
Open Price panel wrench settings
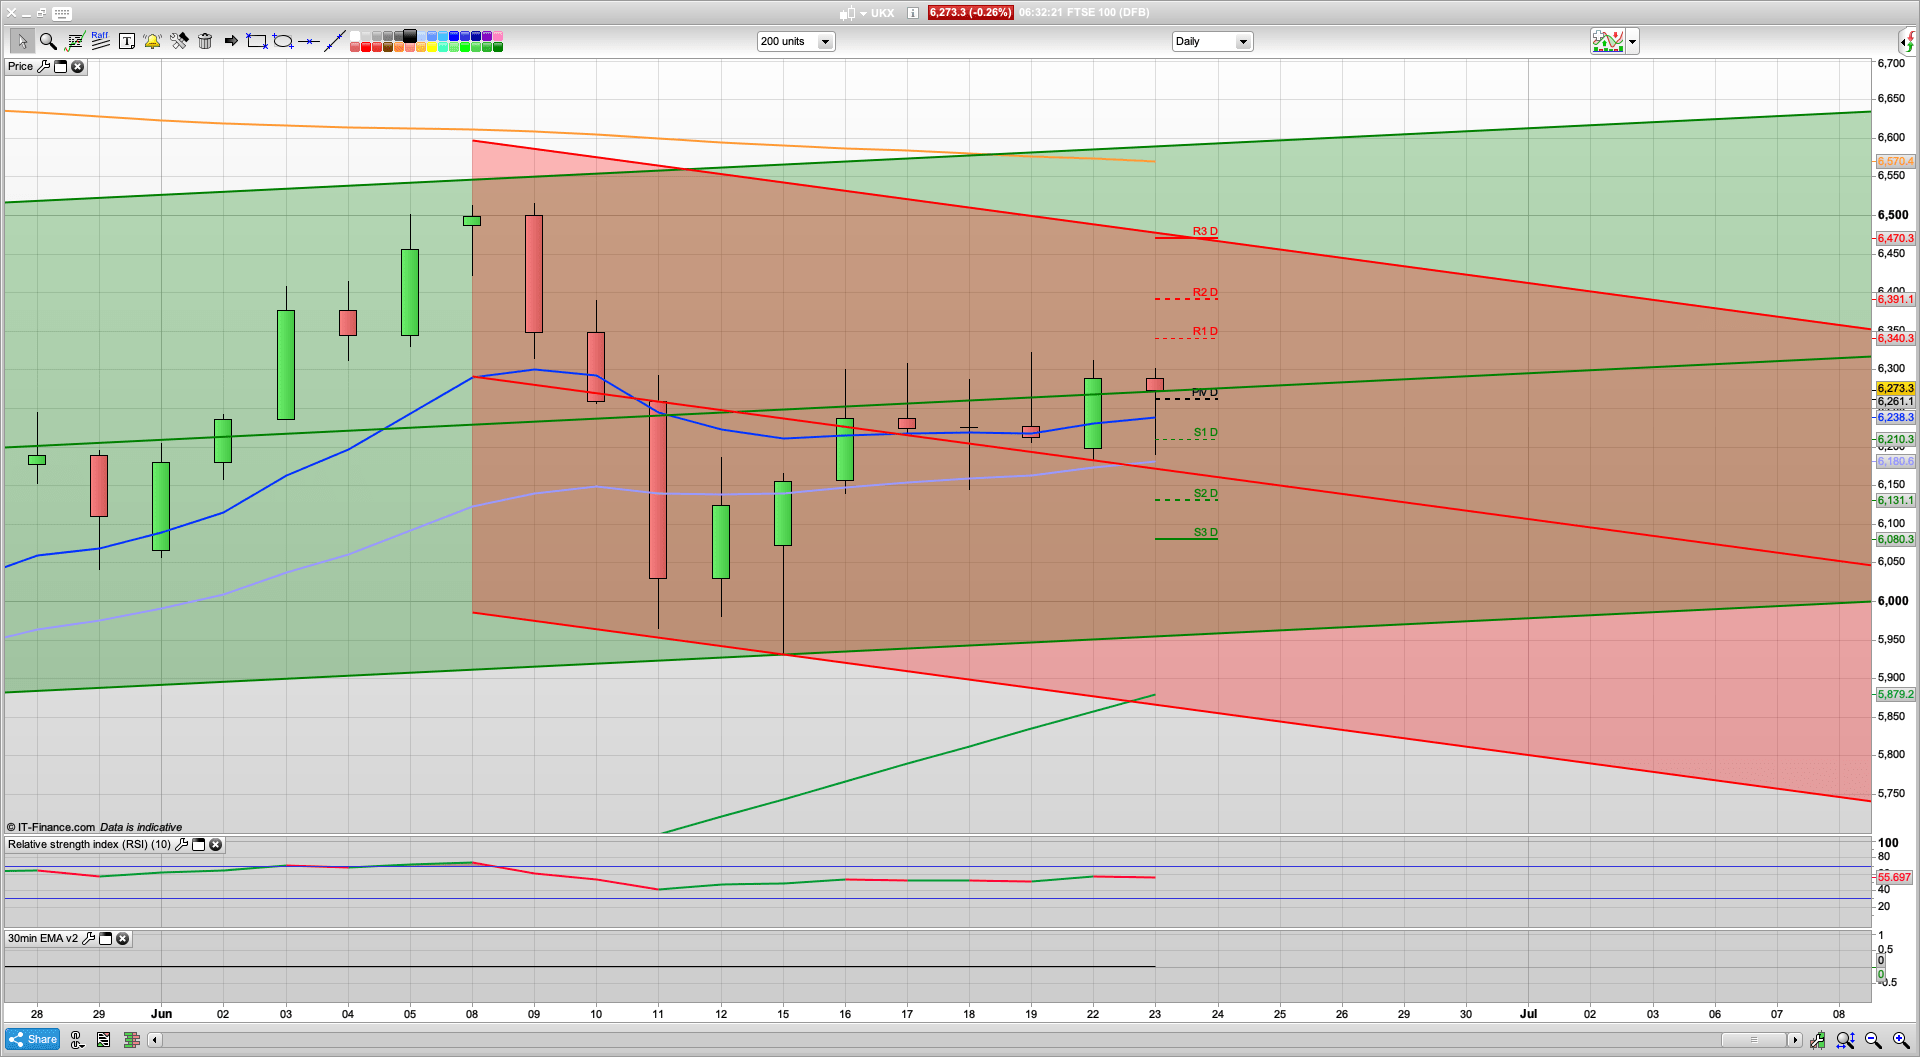click(x=43, y=66)
